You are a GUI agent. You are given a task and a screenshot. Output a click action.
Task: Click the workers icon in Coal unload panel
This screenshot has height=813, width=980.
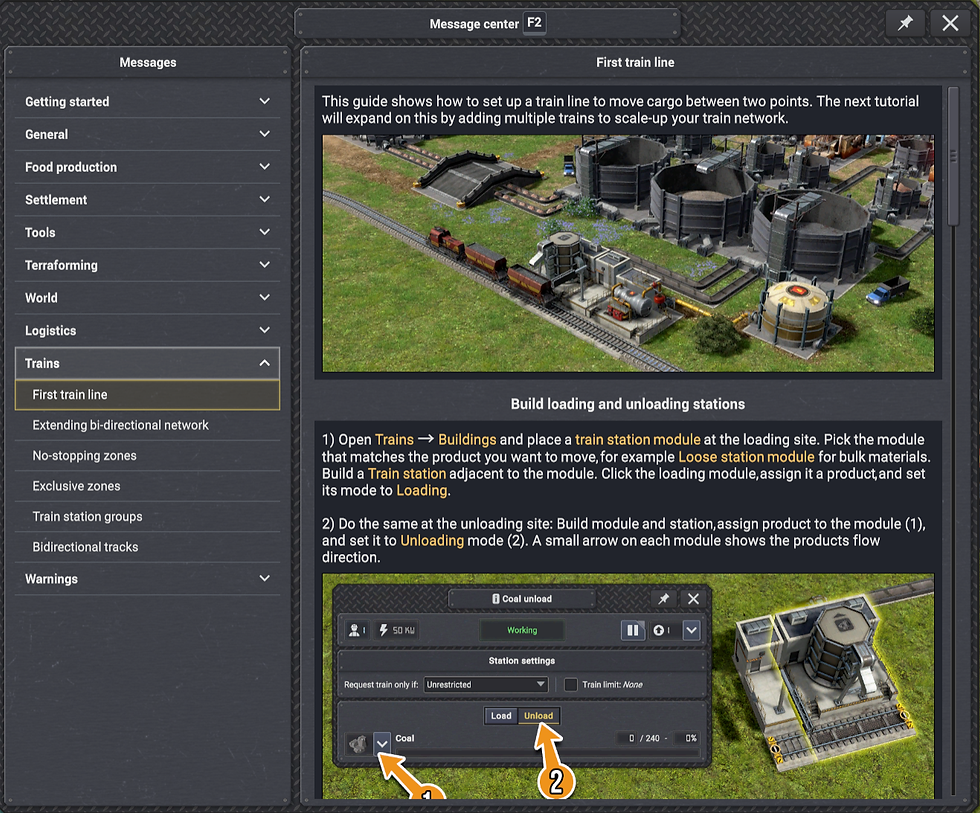point(356,630)
